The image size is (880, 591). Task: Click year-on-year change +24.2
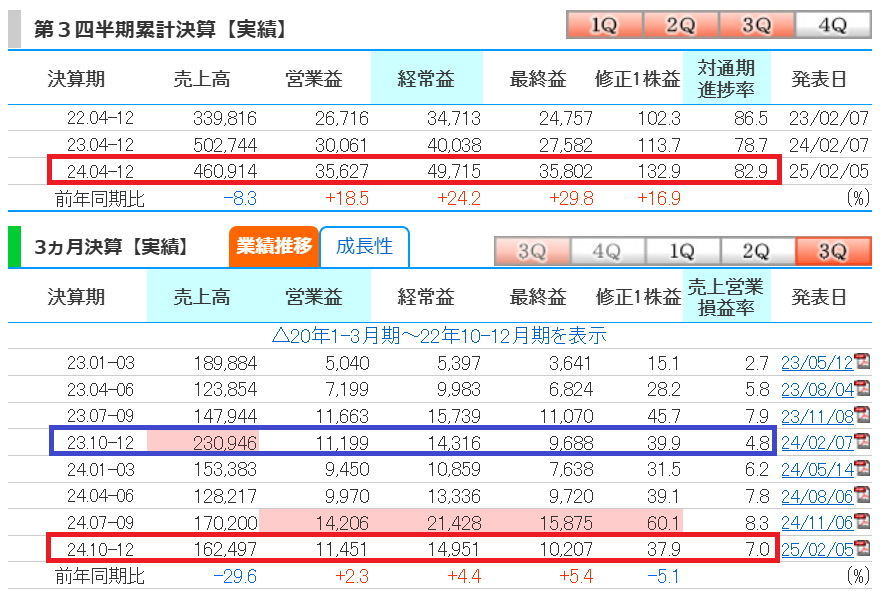click(459, 198)
